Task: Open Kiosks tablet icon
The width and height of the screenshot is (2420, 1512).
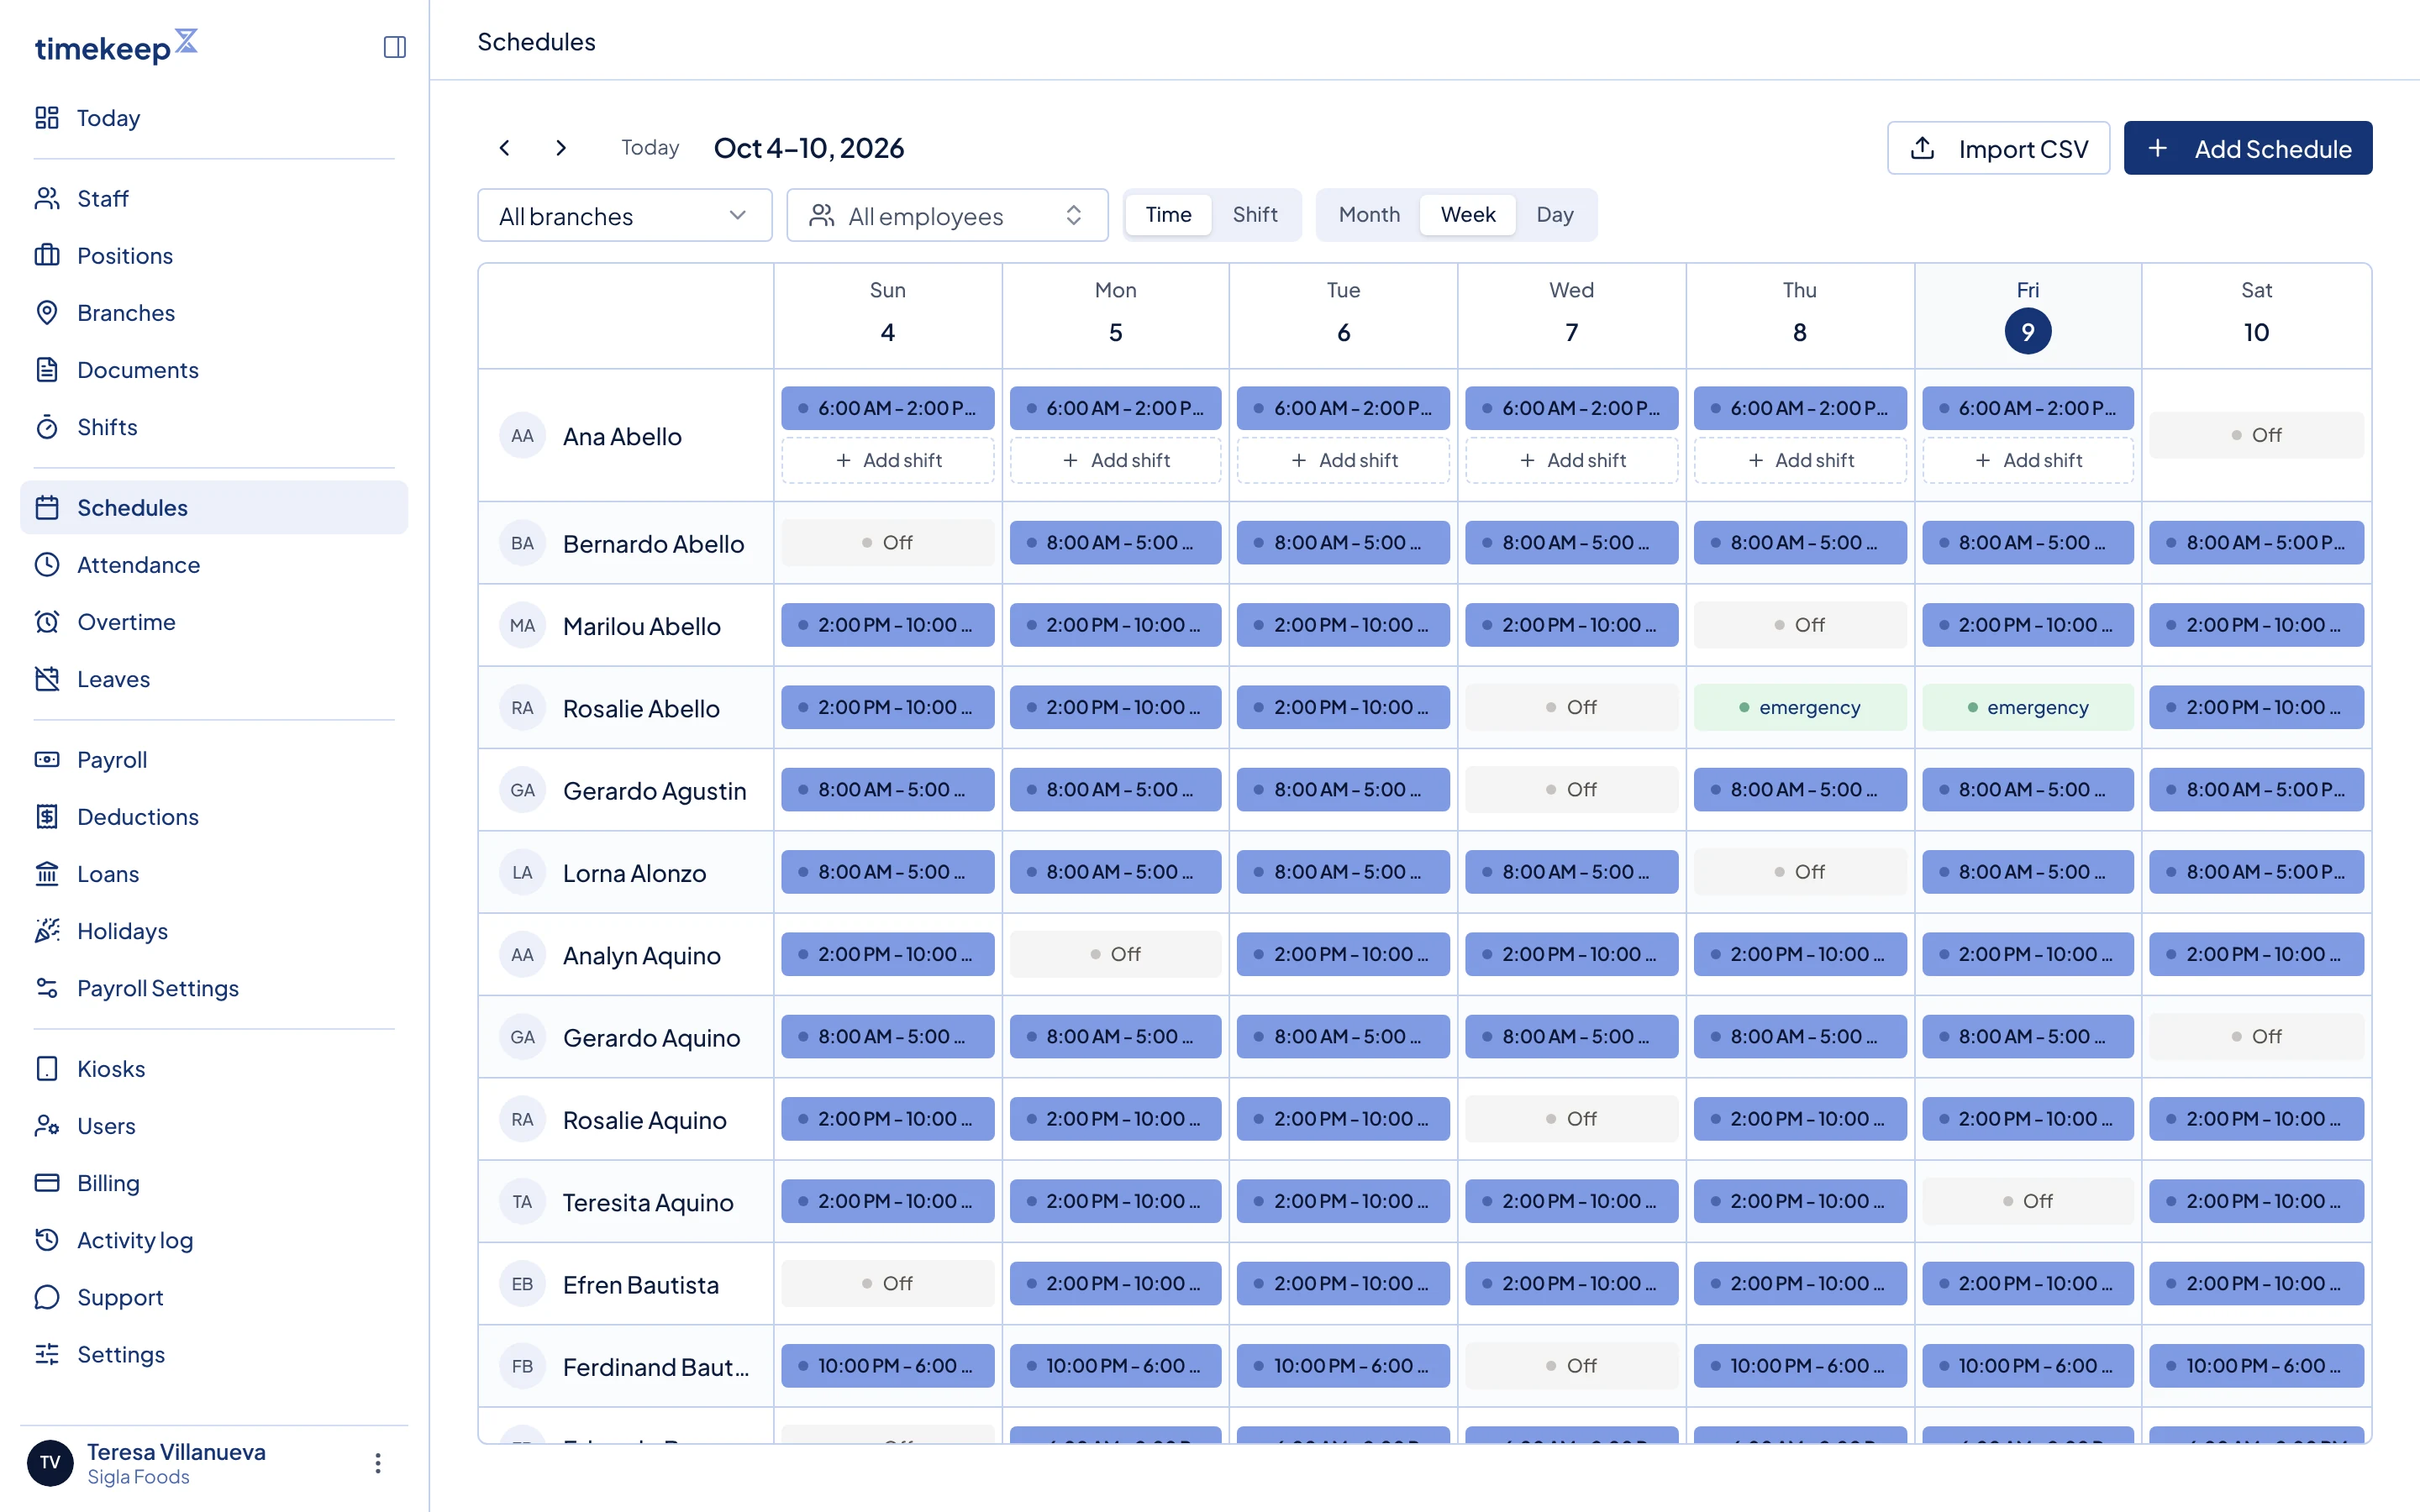Action: click(x=47, y=1069)
